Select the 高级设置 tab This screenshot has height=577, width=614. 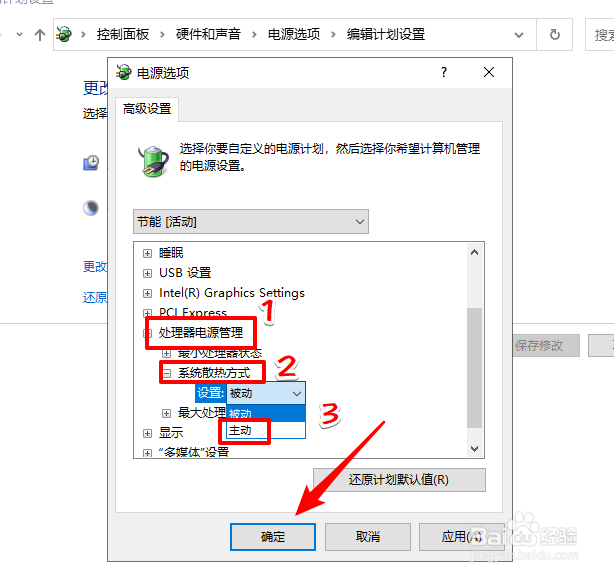click(x=147, y=108)
